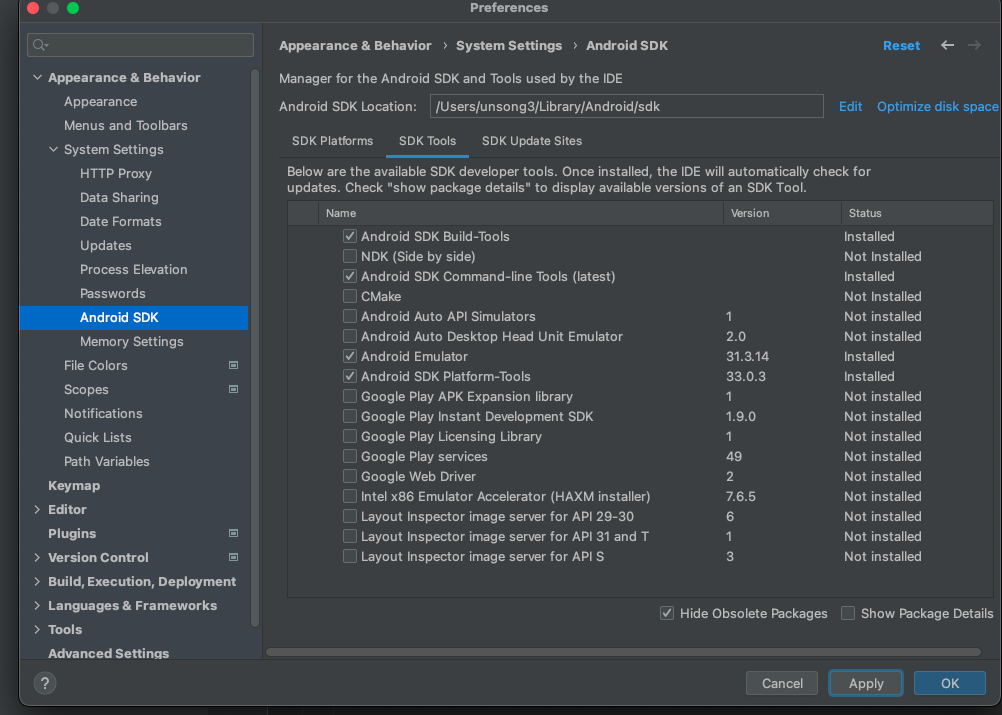Check Google Play Licensing Library checkbox
The width and height of the screenshot is (1002, 715).
tap(350, 436)
